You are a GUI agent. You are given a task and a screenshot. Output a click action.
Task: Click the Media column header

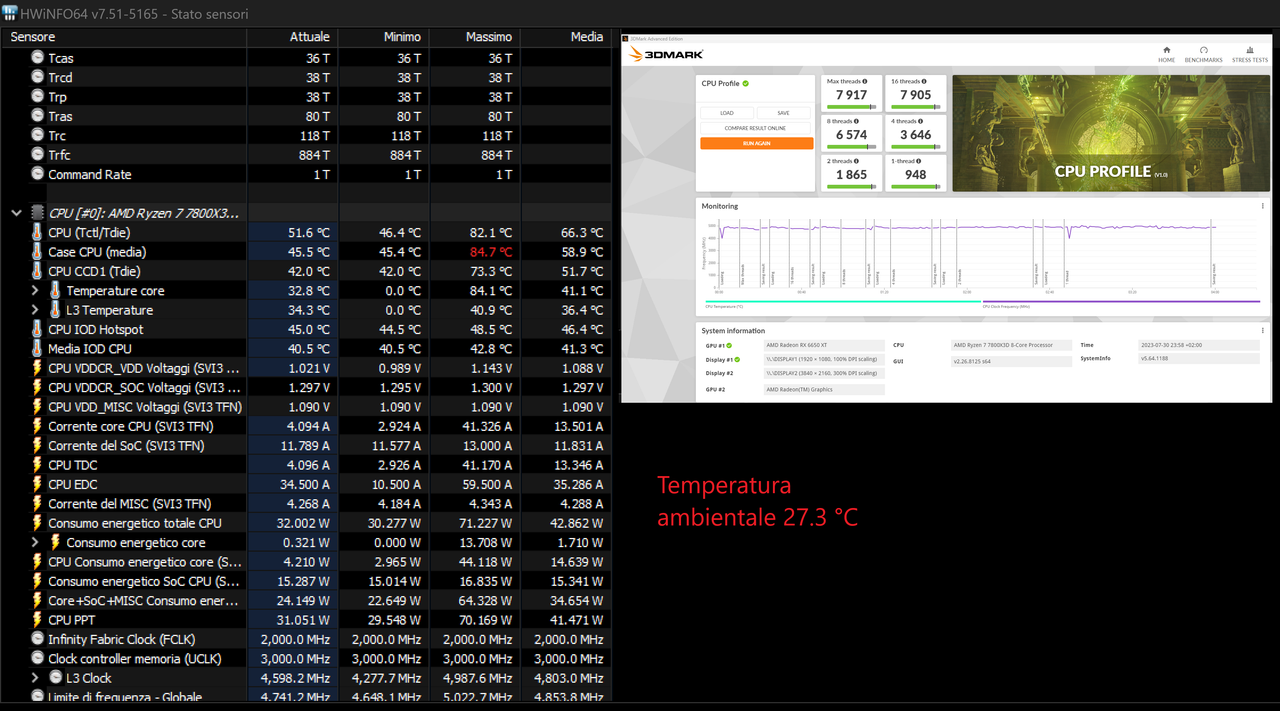[x=566, y=37]
